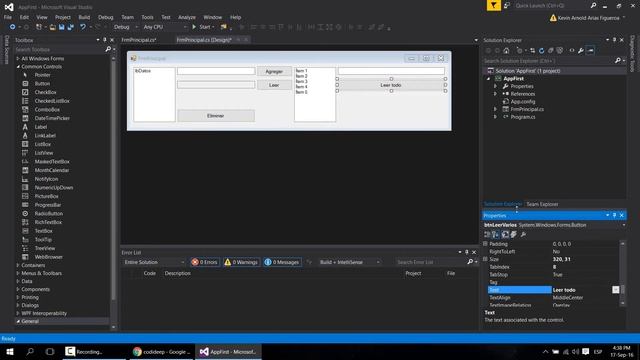Select the DateTimePicker control
This screenshot has width=640, height=360.
tap(52, 118)
